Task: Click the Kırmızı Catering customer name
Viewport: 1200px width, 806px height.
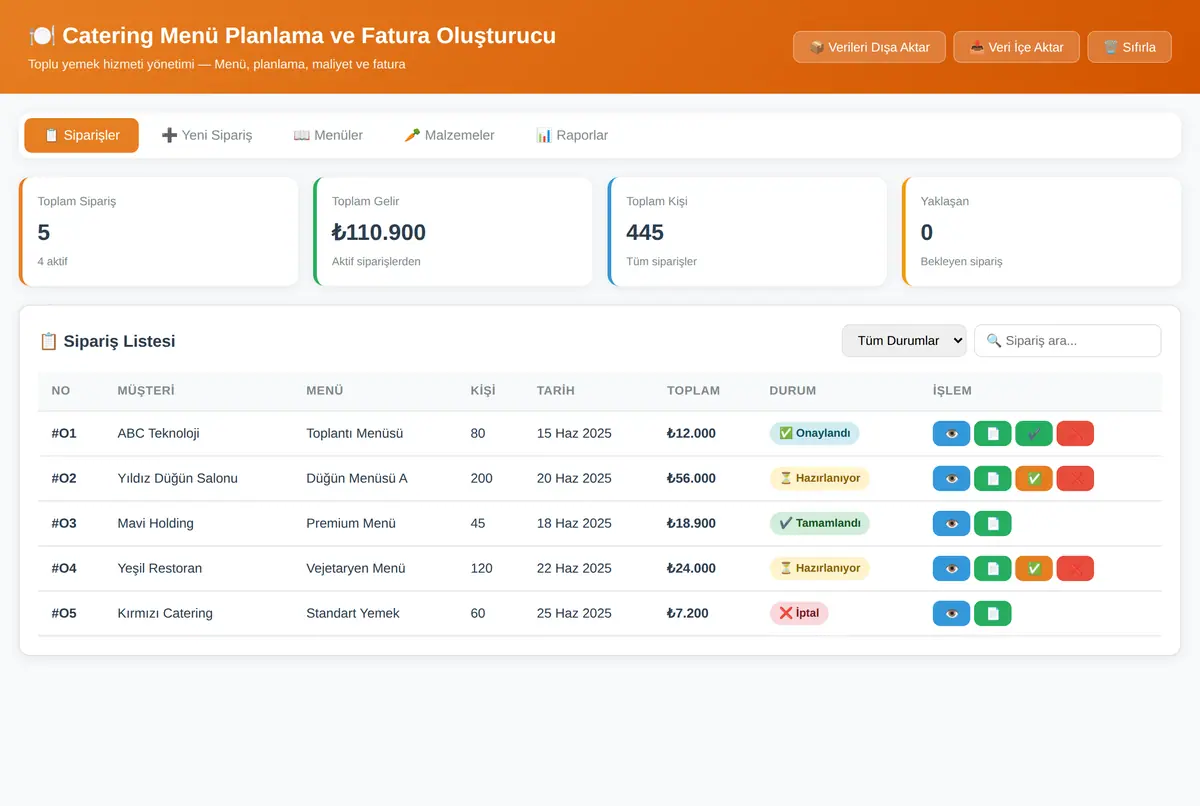Action: click(165, 614)
